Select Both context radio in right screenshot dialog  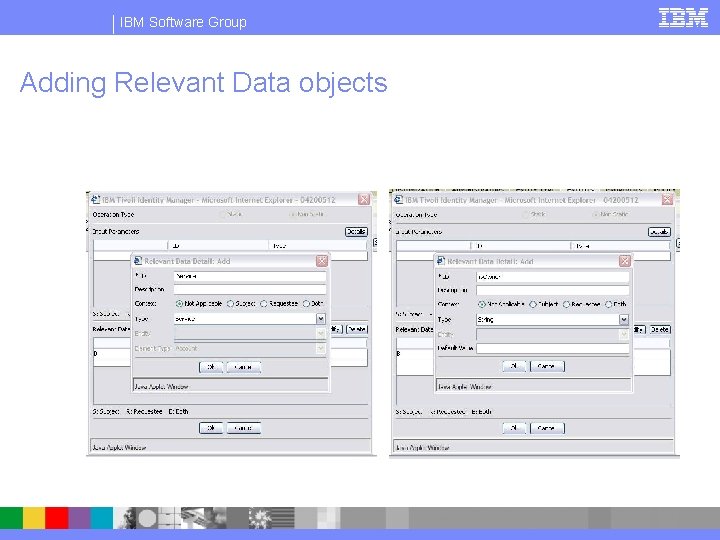tap(609, 304)
